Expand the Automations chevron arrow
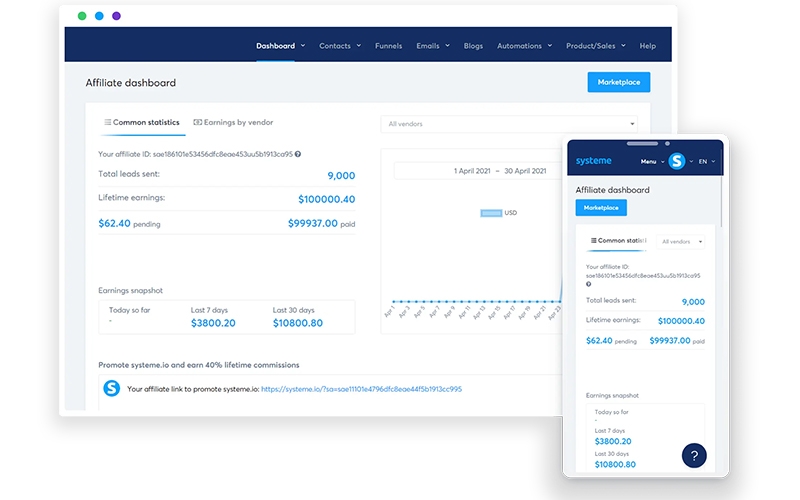Viewport: 800px width, 500px height. (550, 45)
